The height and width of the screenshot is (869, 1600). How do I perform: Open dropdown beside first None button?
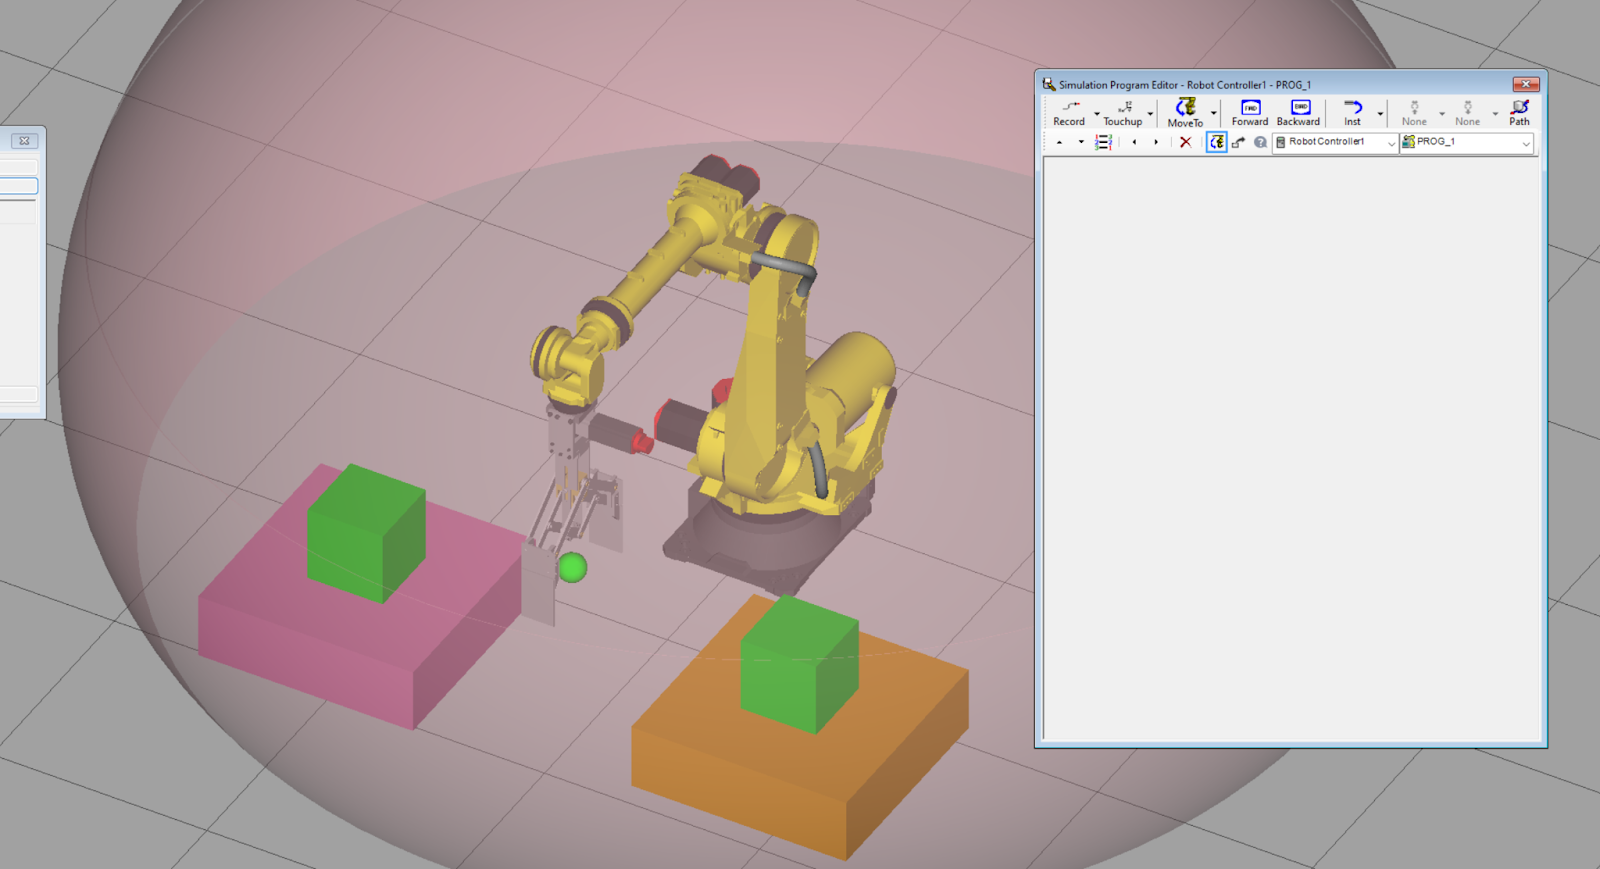[x=1442, y=114]
